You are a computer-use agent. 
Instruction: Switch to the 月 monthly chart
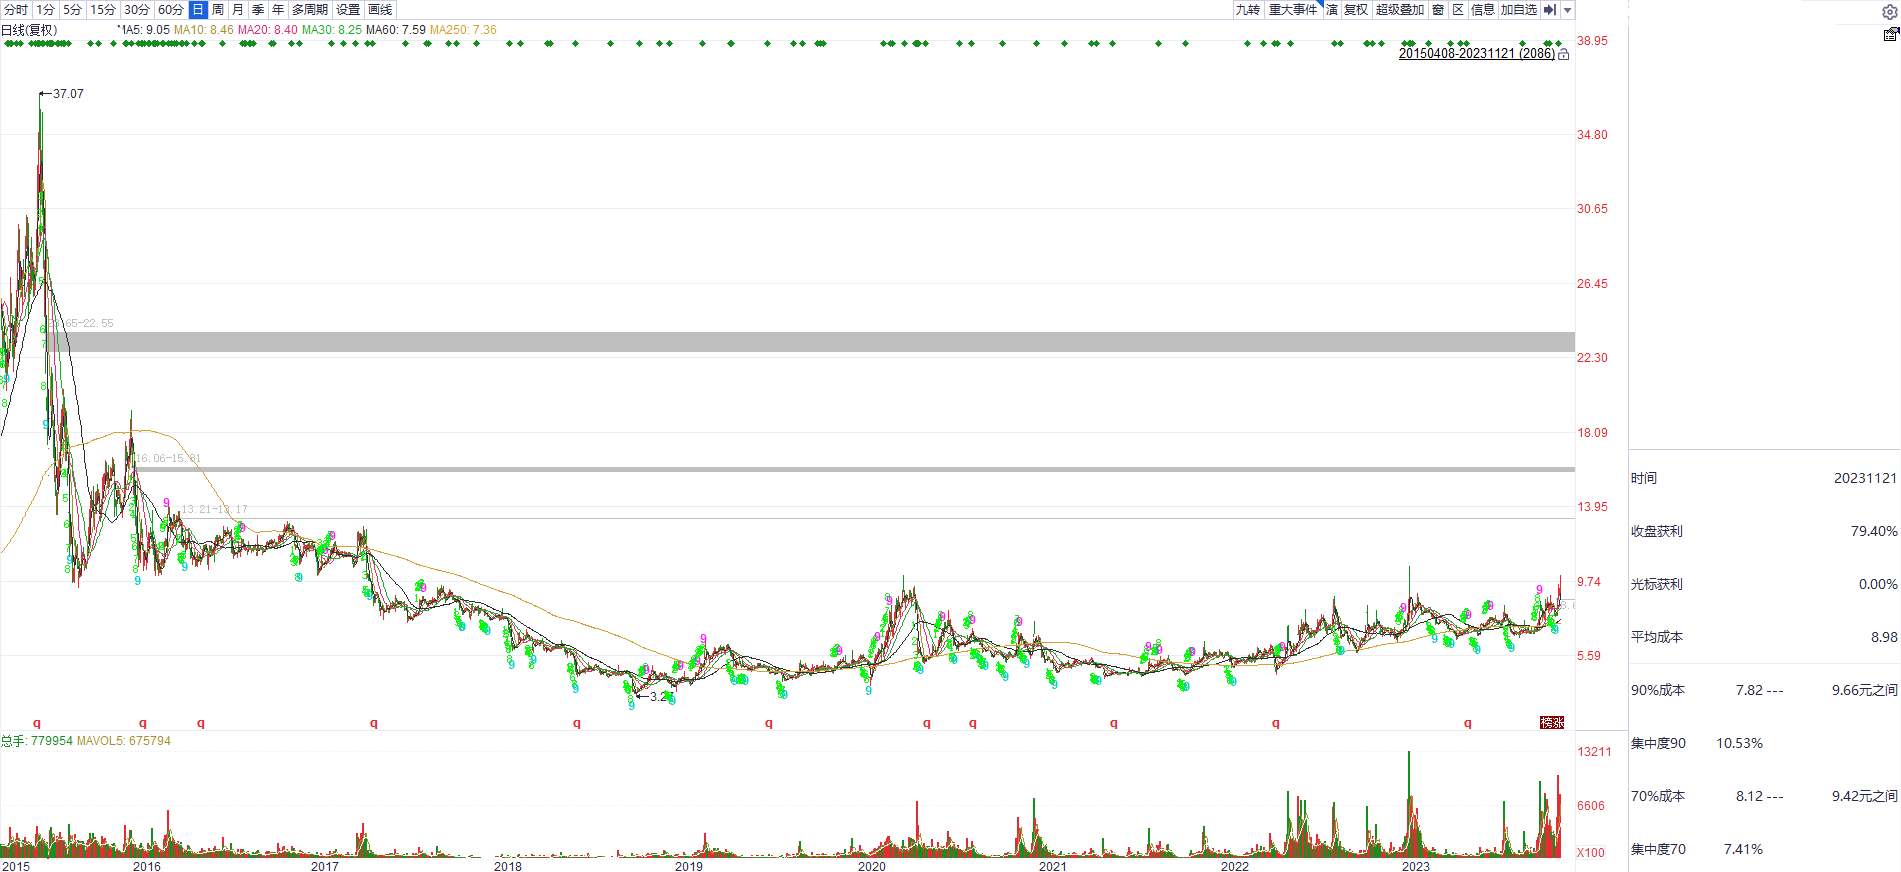238,10
